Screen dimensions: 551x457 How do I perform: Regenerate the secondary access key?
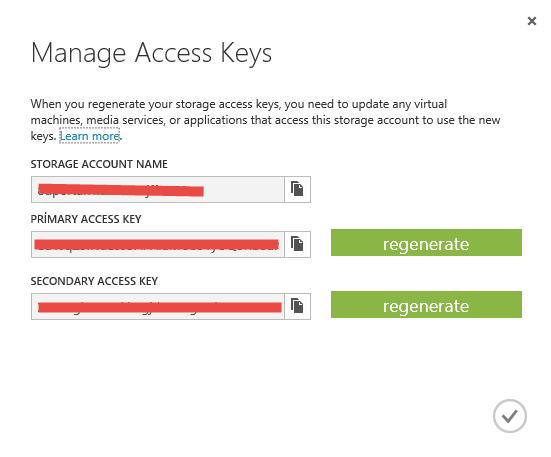pos(426,305)
